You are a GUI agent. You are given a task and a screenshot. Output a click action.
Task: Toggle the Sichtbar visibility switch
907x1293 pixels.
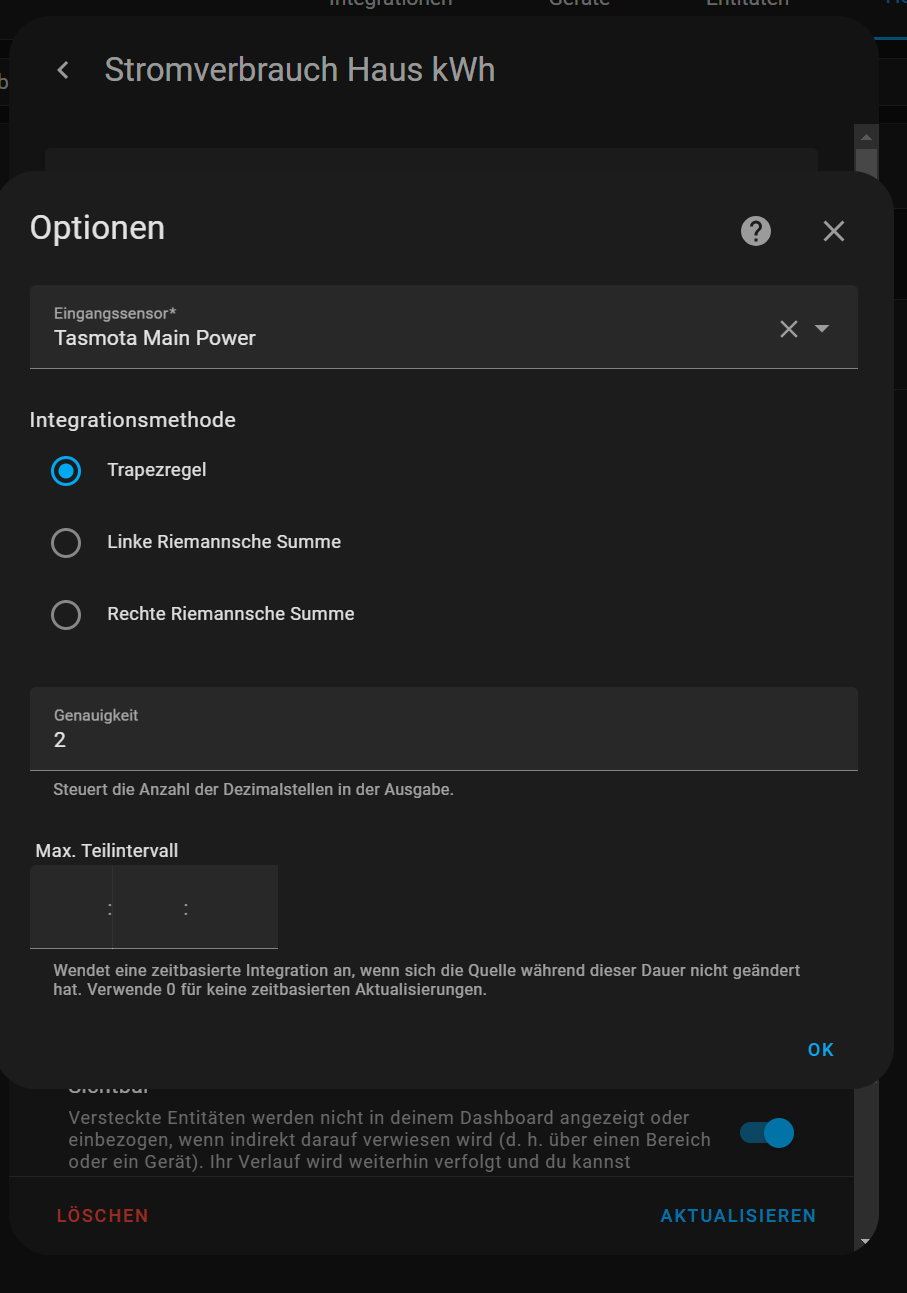pos(767,1133)
